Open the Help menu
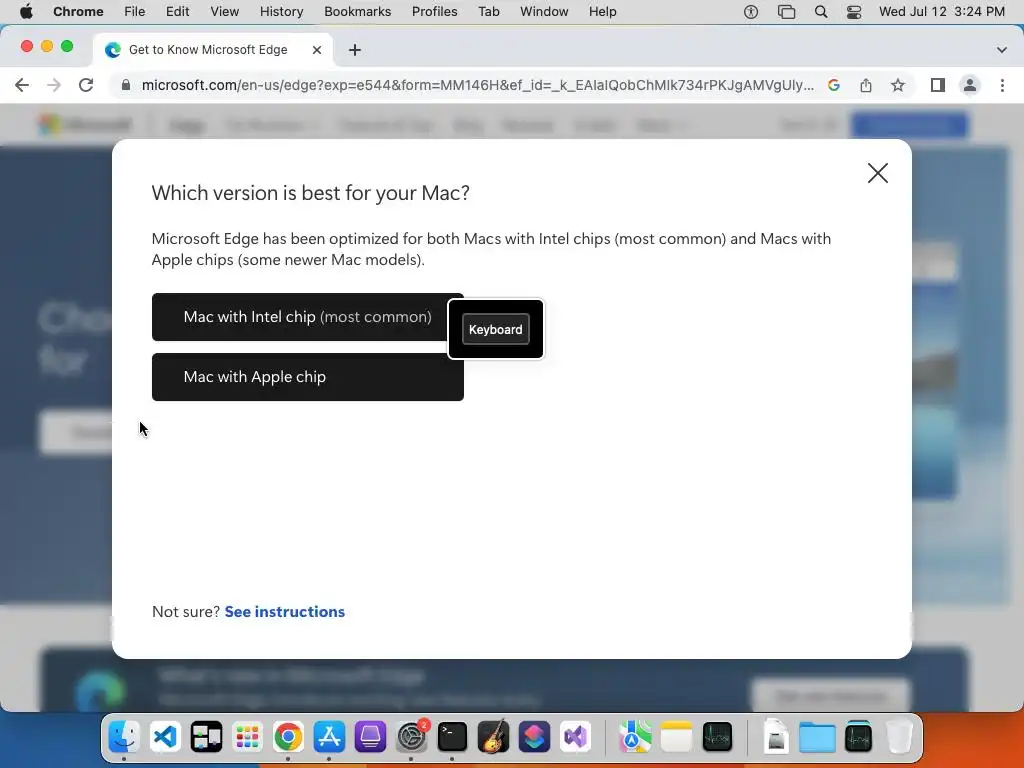The height and width of the screenshot is (768, 1024). pyautogui.click(x=602, y=12)
